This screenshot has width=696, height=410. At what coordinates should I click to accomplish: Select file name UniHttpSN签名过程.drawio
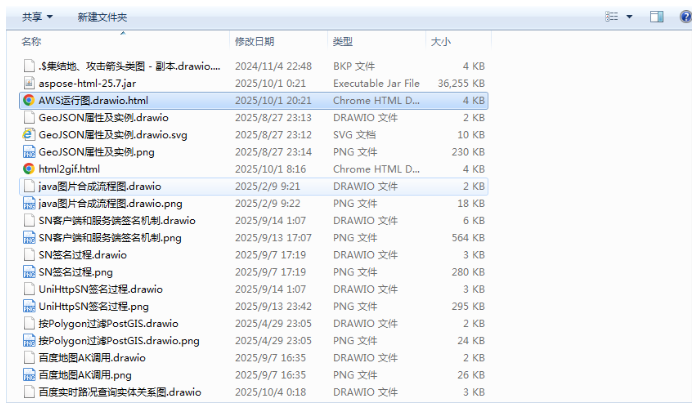tap(100, 289)
